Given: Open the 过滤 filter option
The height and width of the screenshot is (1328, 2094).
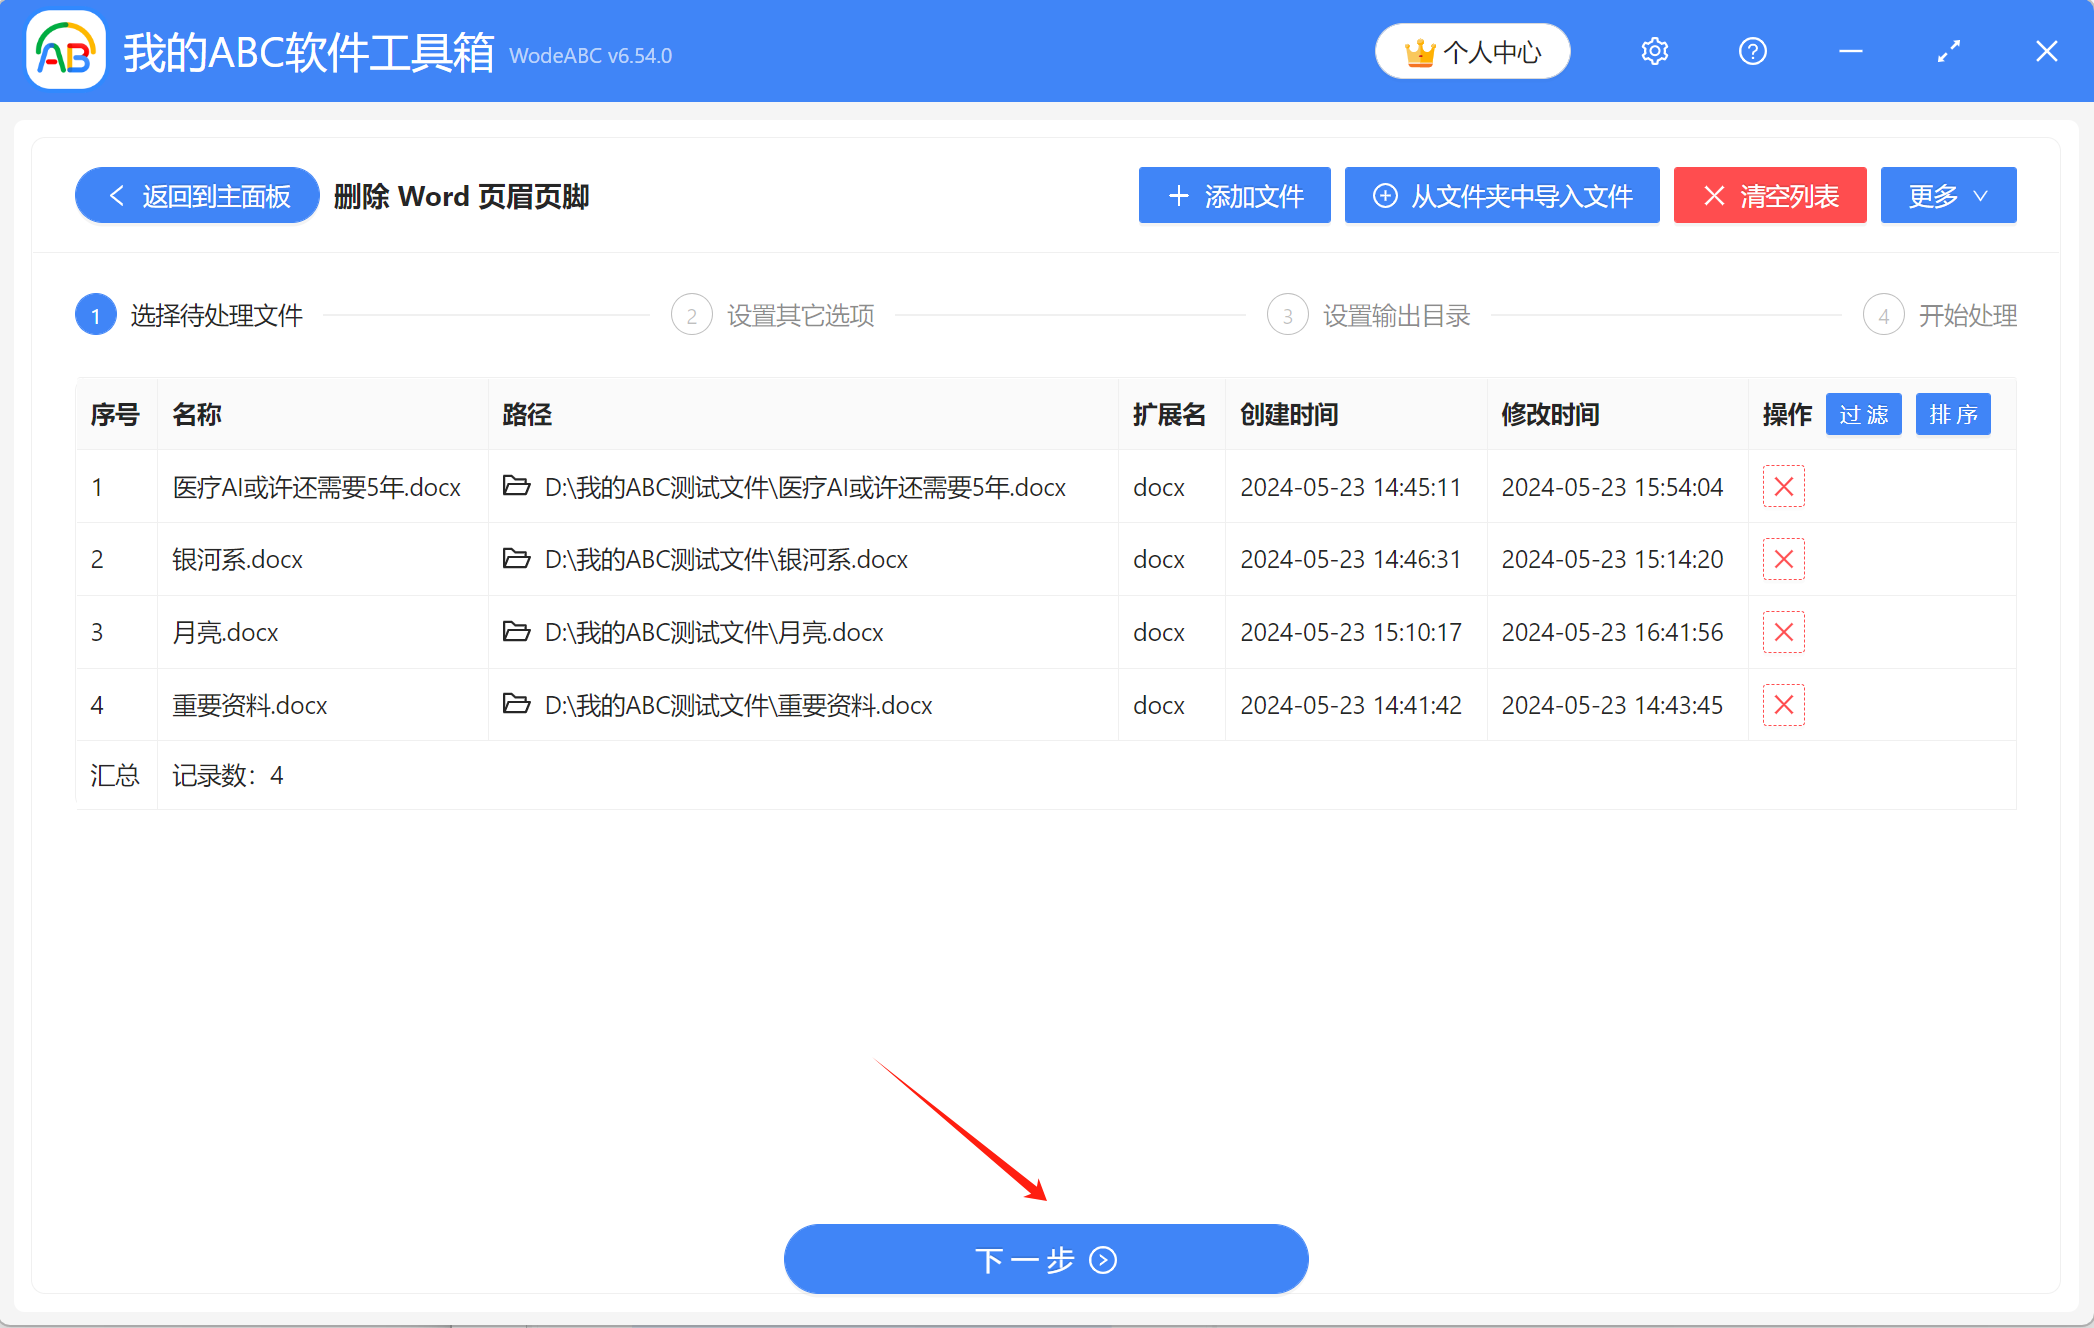Looking at the screenshot, I should [1863, 414].
